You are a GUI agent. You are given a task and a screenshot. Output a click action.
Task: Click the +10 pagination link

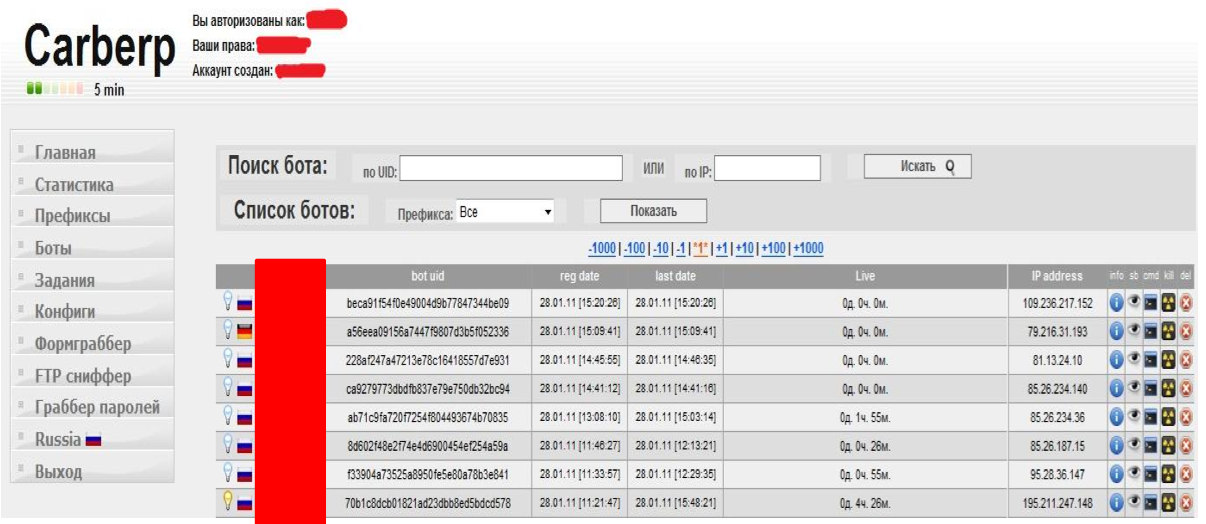(744, 249)
